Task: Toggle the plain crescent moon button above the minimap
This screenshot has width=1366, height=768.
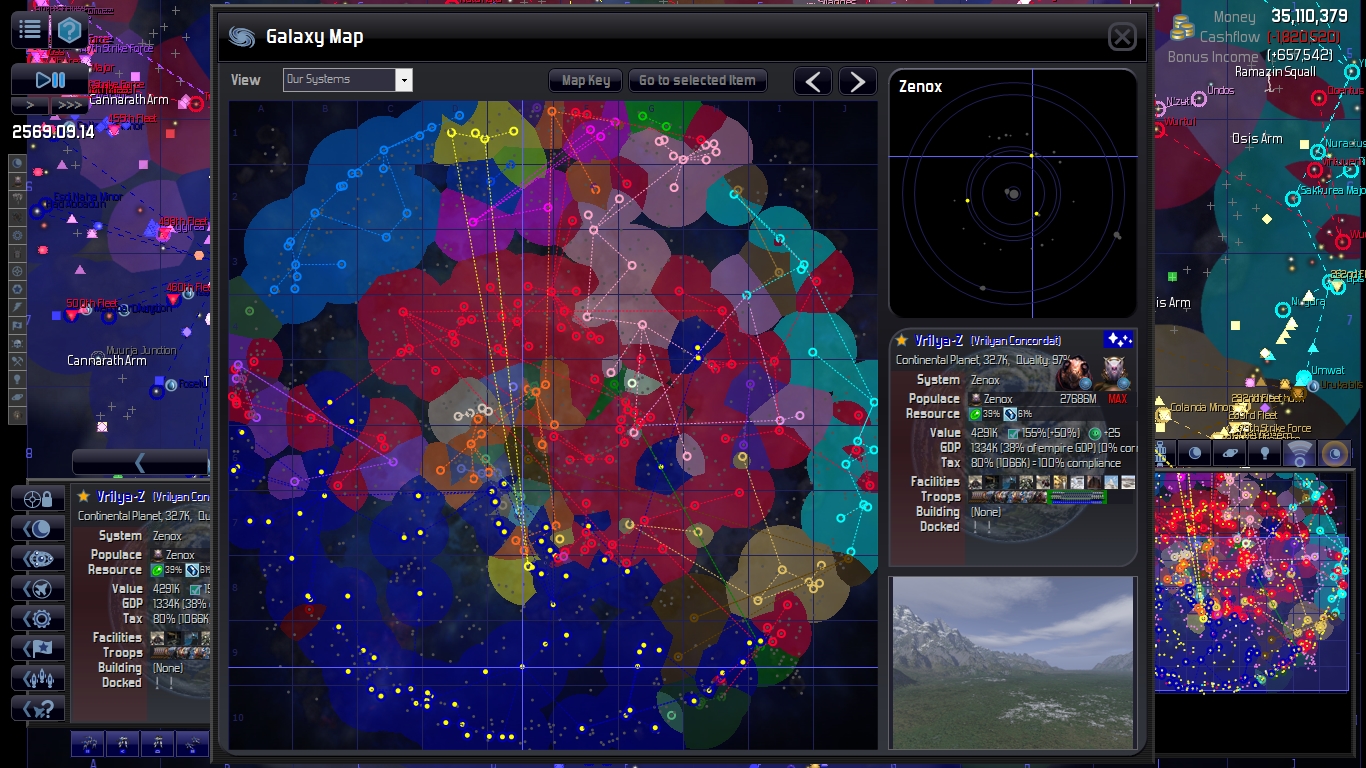Action: pyautogui.click(x=1194, y=454)
